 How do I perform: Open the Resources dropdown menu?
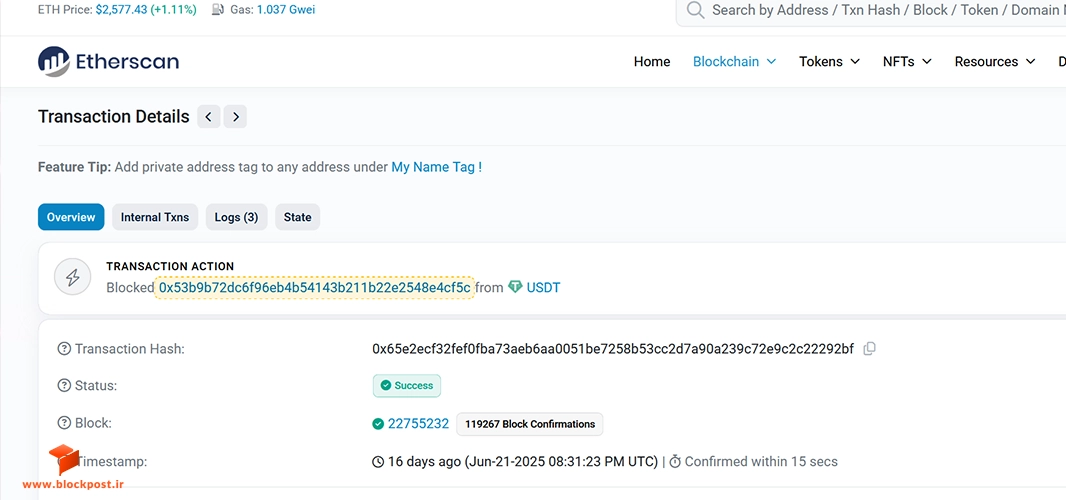(995, 62)
